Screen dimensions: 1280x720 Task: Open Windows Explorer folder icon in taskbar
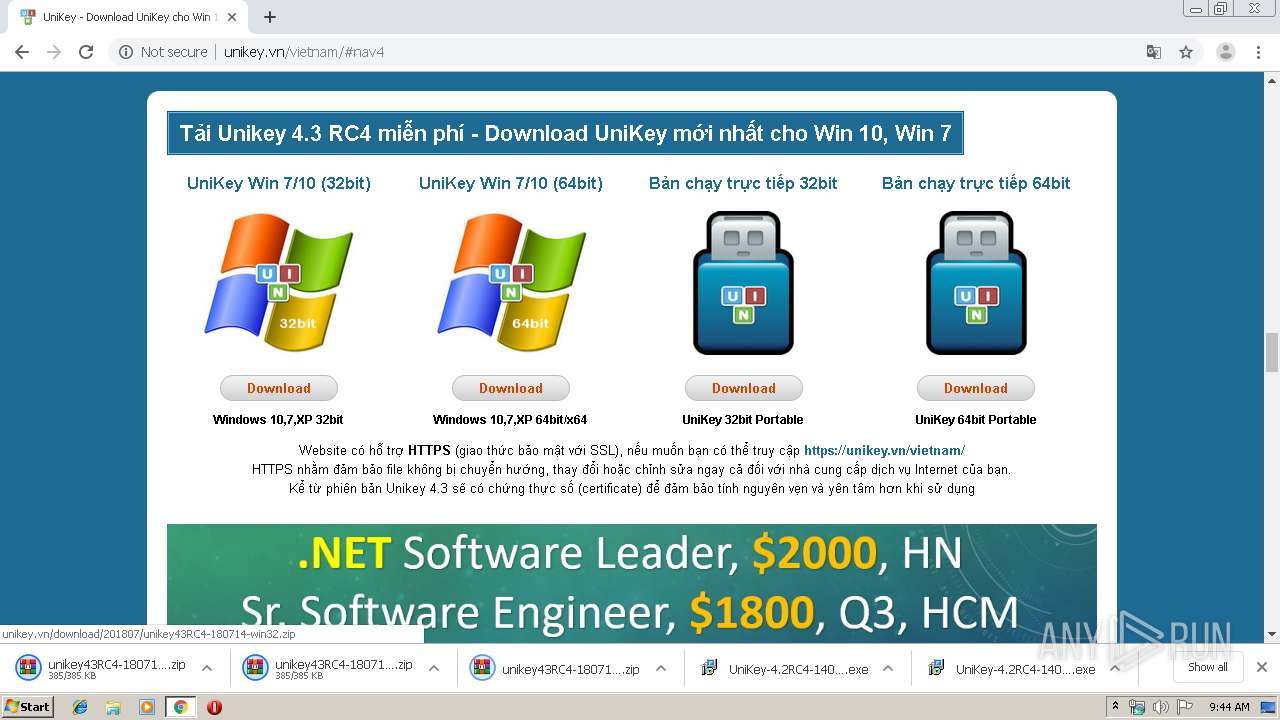tap(113, 707)
